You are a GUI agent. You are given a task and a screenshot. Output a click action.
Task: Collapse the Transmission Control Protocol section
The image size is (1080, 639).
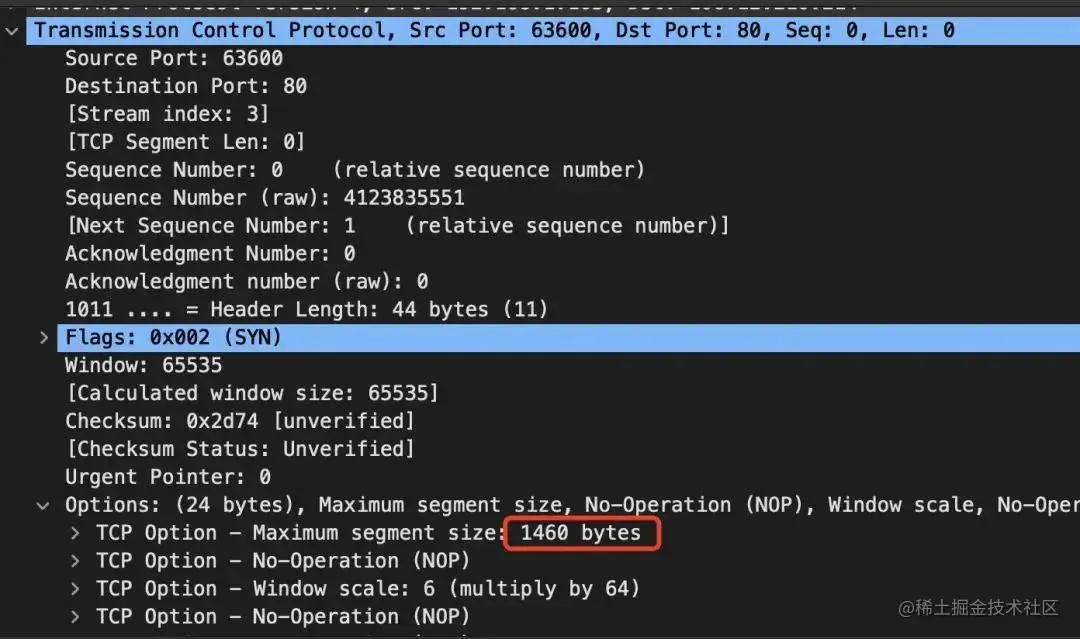tap(12, 31)
